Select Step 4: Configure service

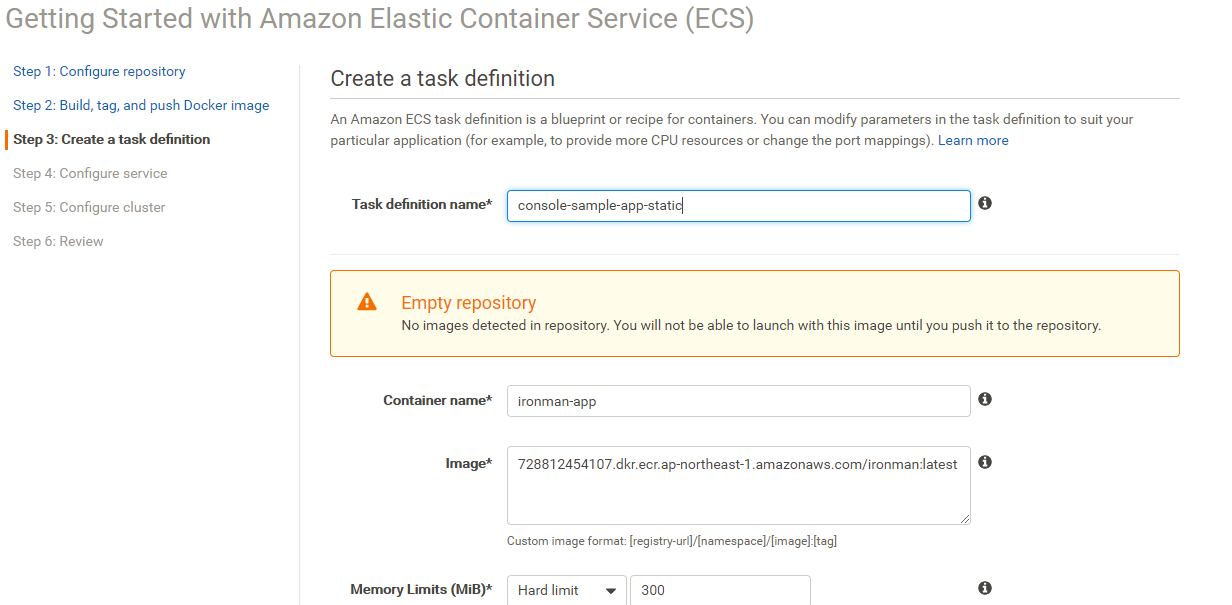click(x=90, y=174)
